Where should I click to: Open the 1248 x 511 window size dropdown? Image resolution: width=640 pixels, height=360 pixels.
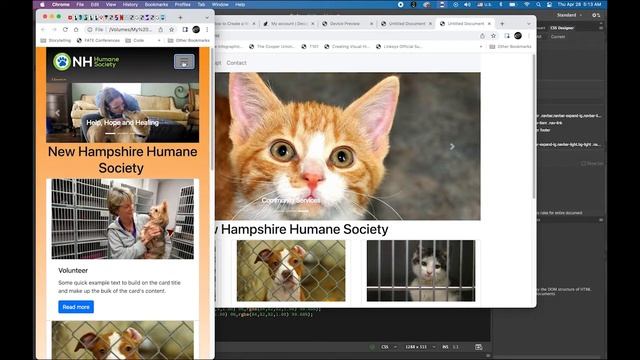[x=420, y=347]
